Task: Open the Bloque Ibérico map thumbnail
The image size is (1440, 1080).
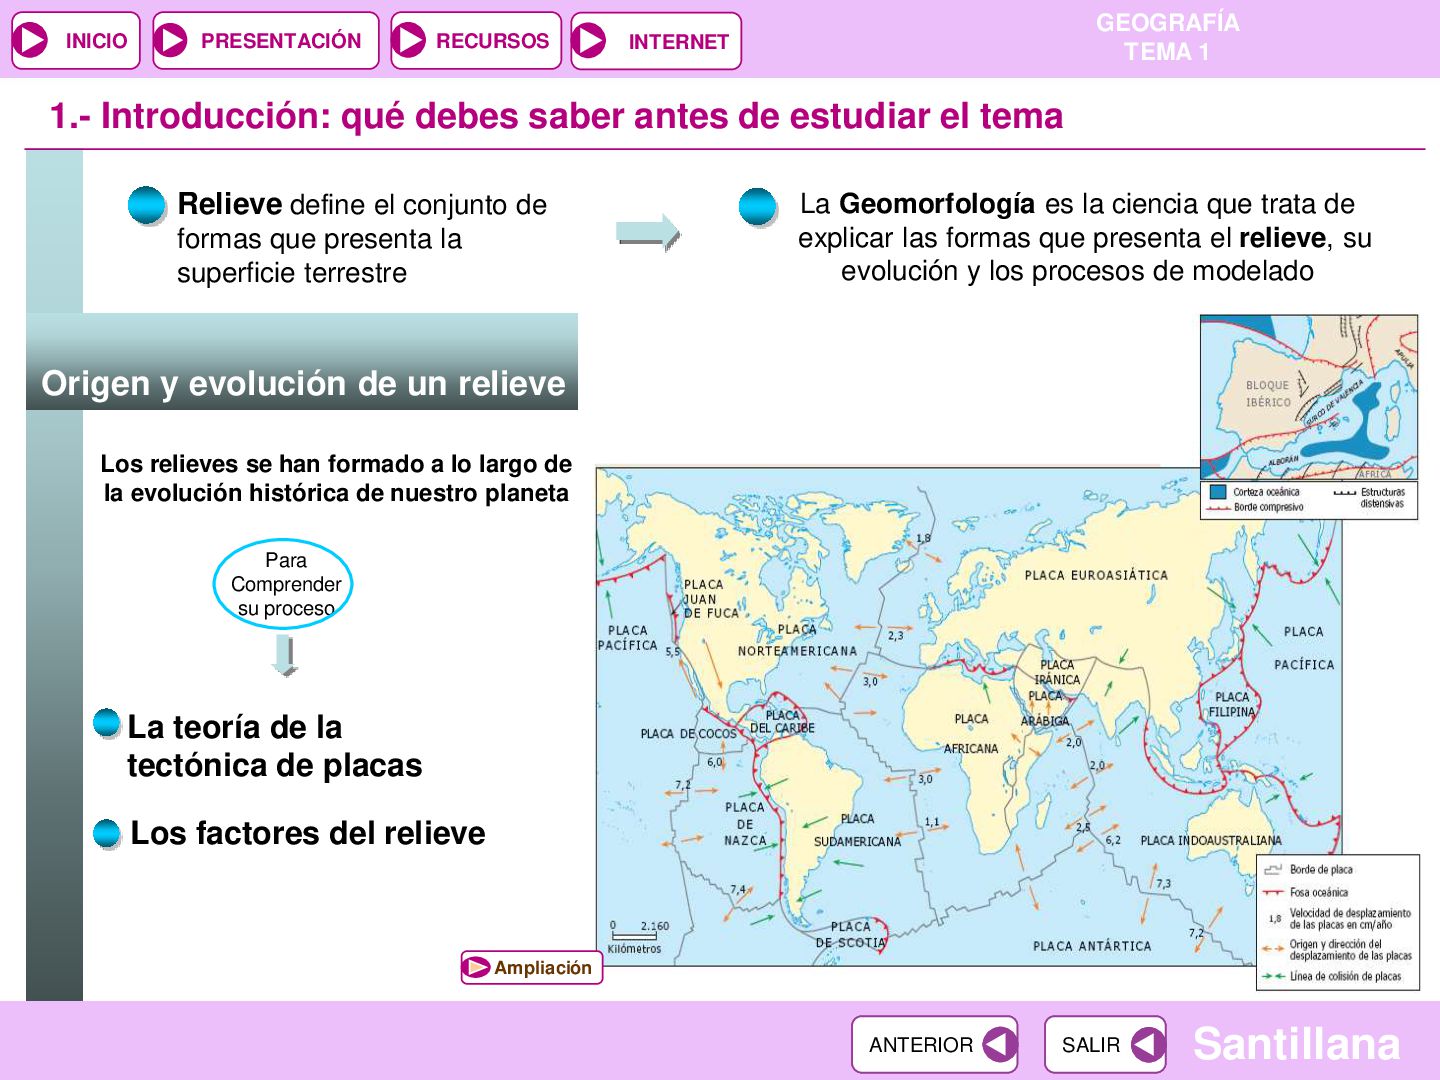Action: (x=1309, y=418)
